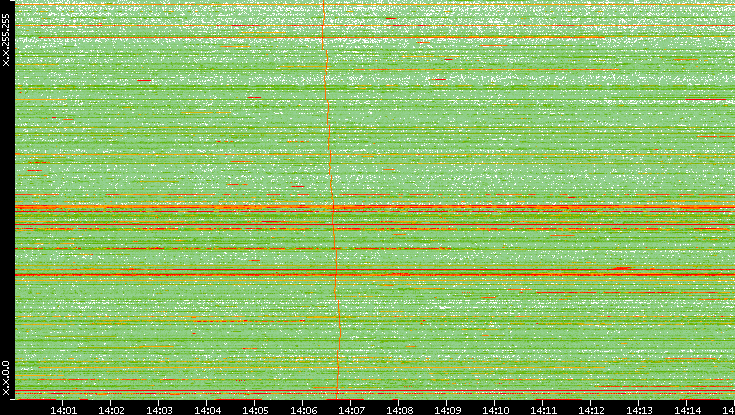Click the 14:09 time label
This screenshot has height=415, width=735.
(447, 410)
